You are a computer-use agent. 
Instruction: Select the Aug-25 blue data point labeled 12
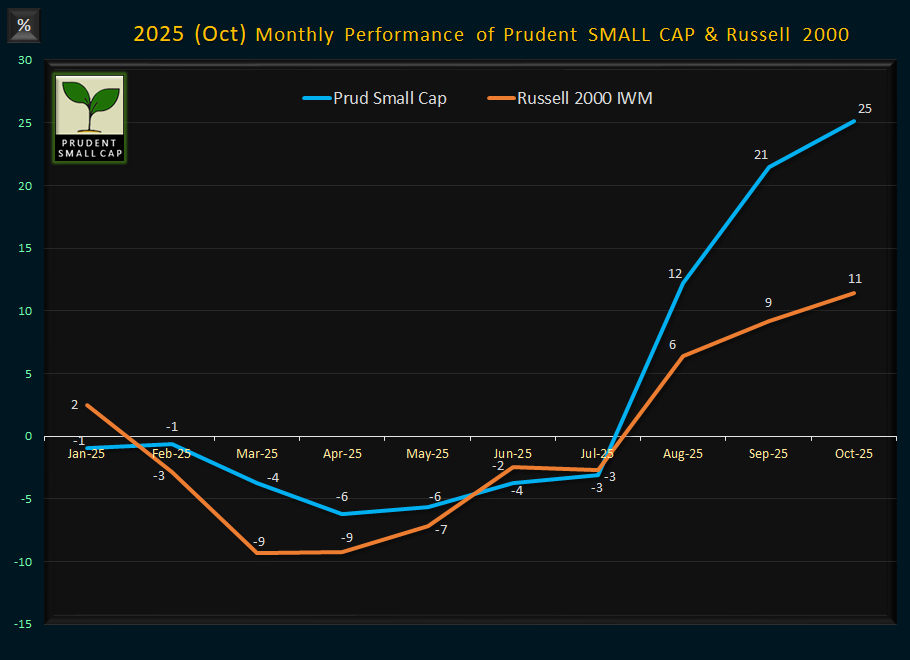682,285
